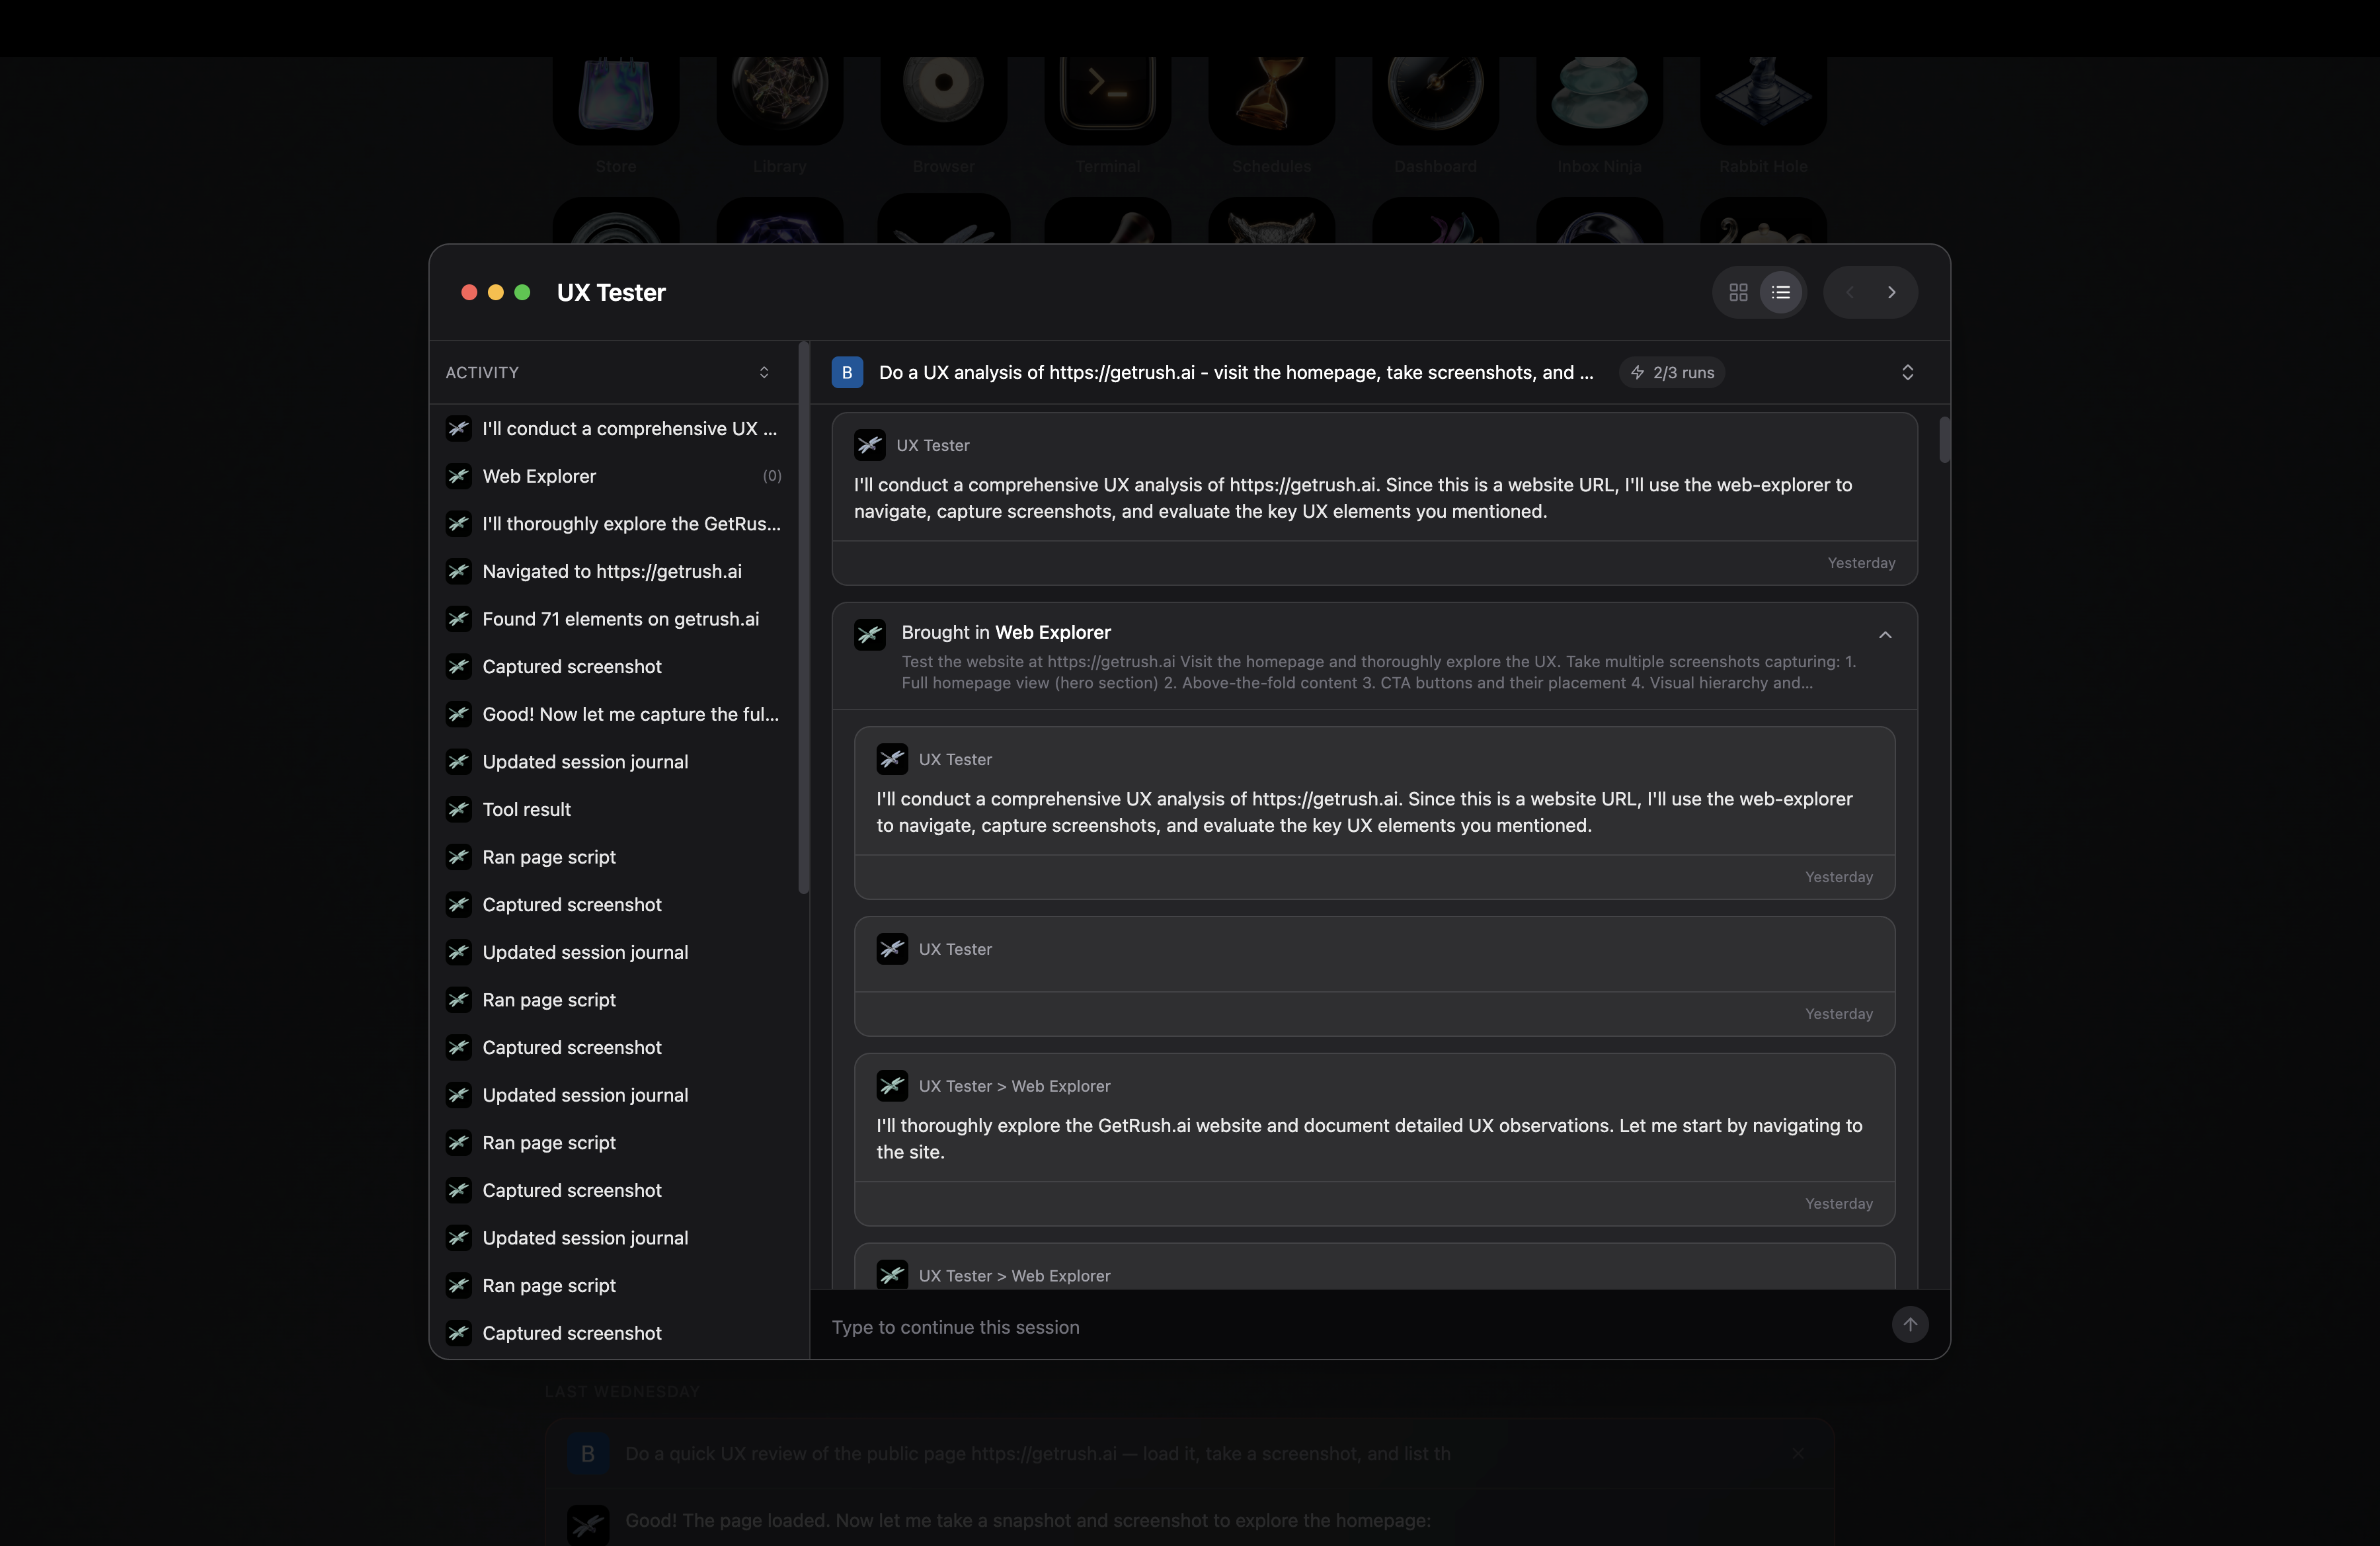Switch to grid view layout

coord(1738,292)
